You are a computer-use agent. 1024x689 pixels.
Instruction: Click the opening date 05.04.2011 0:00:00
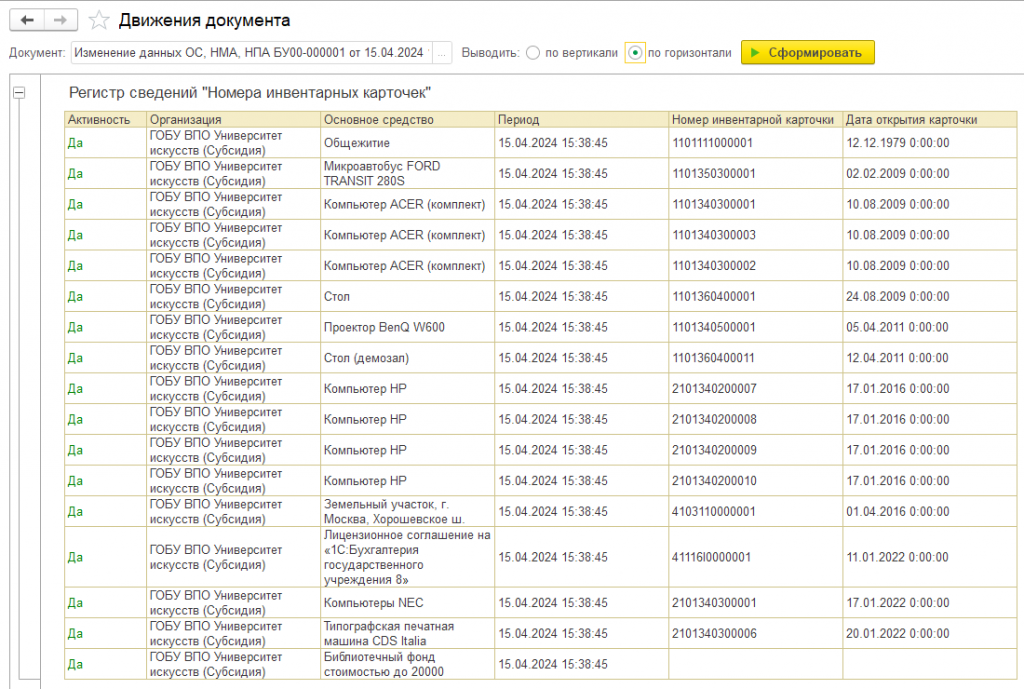pos(930,327)
